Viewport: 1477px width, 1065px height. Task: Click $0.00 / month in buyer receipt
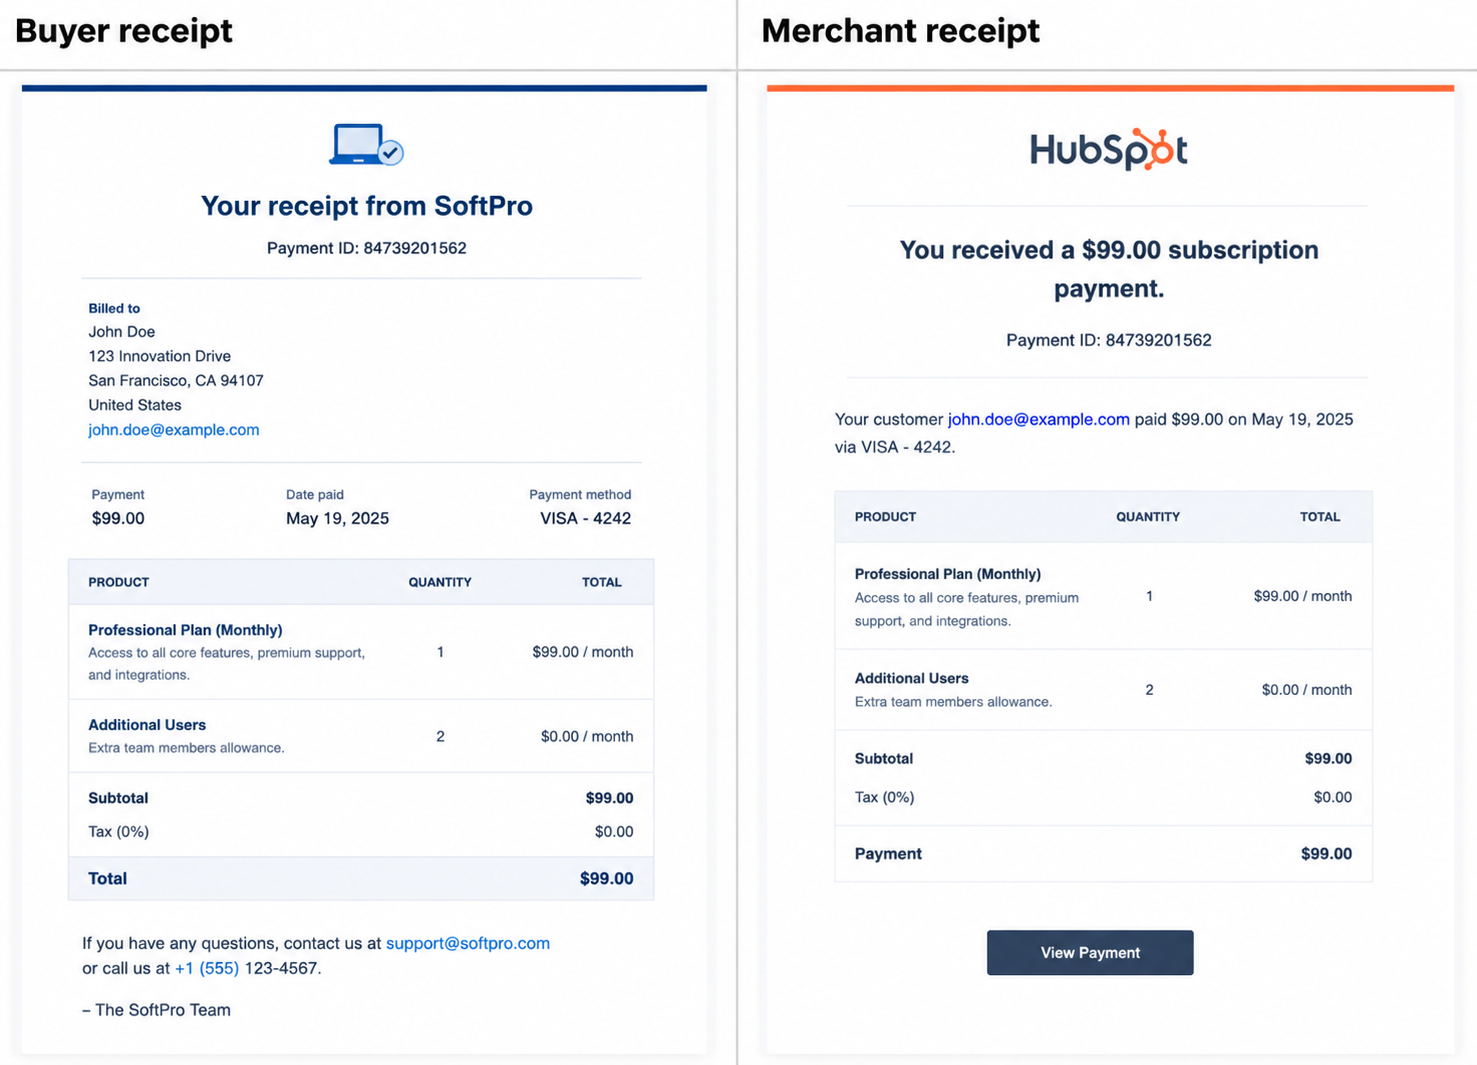[x=587, y=736]
